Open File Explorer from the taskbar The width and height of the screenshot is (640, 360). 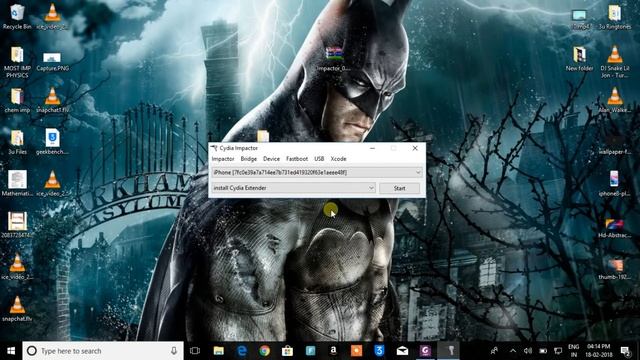(219, 351)
